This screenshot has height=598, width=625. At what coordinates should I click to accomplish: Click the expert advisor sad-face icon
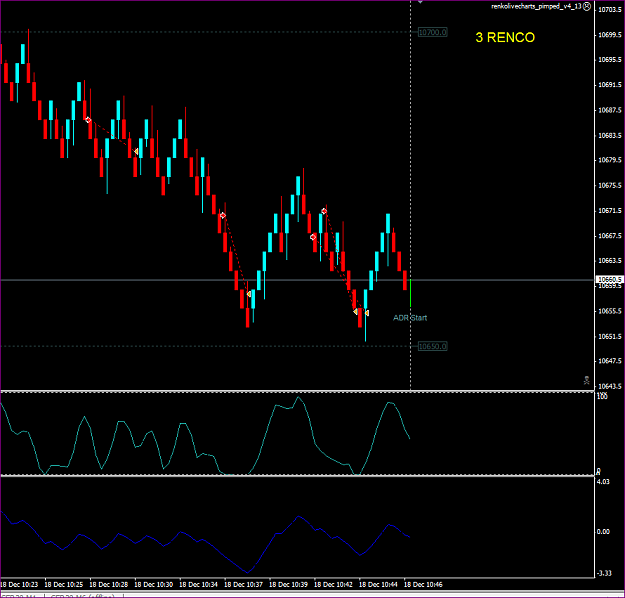pyautogui.click(x=587, y=6)
